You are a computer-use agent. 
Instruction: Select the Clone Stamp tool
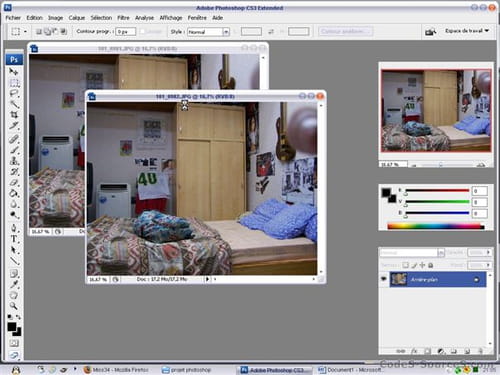tap(14, 161)
